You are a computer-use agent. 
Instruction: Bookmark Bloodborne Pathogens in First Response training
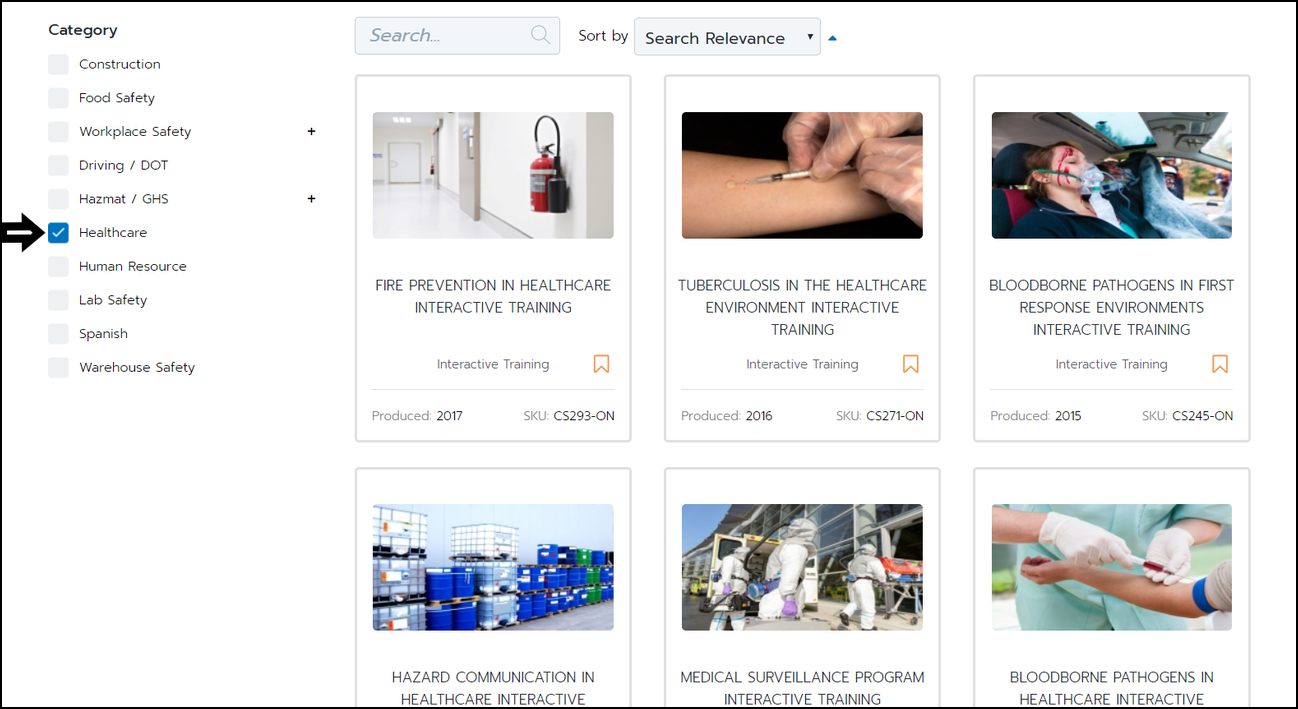[1220, 364]
